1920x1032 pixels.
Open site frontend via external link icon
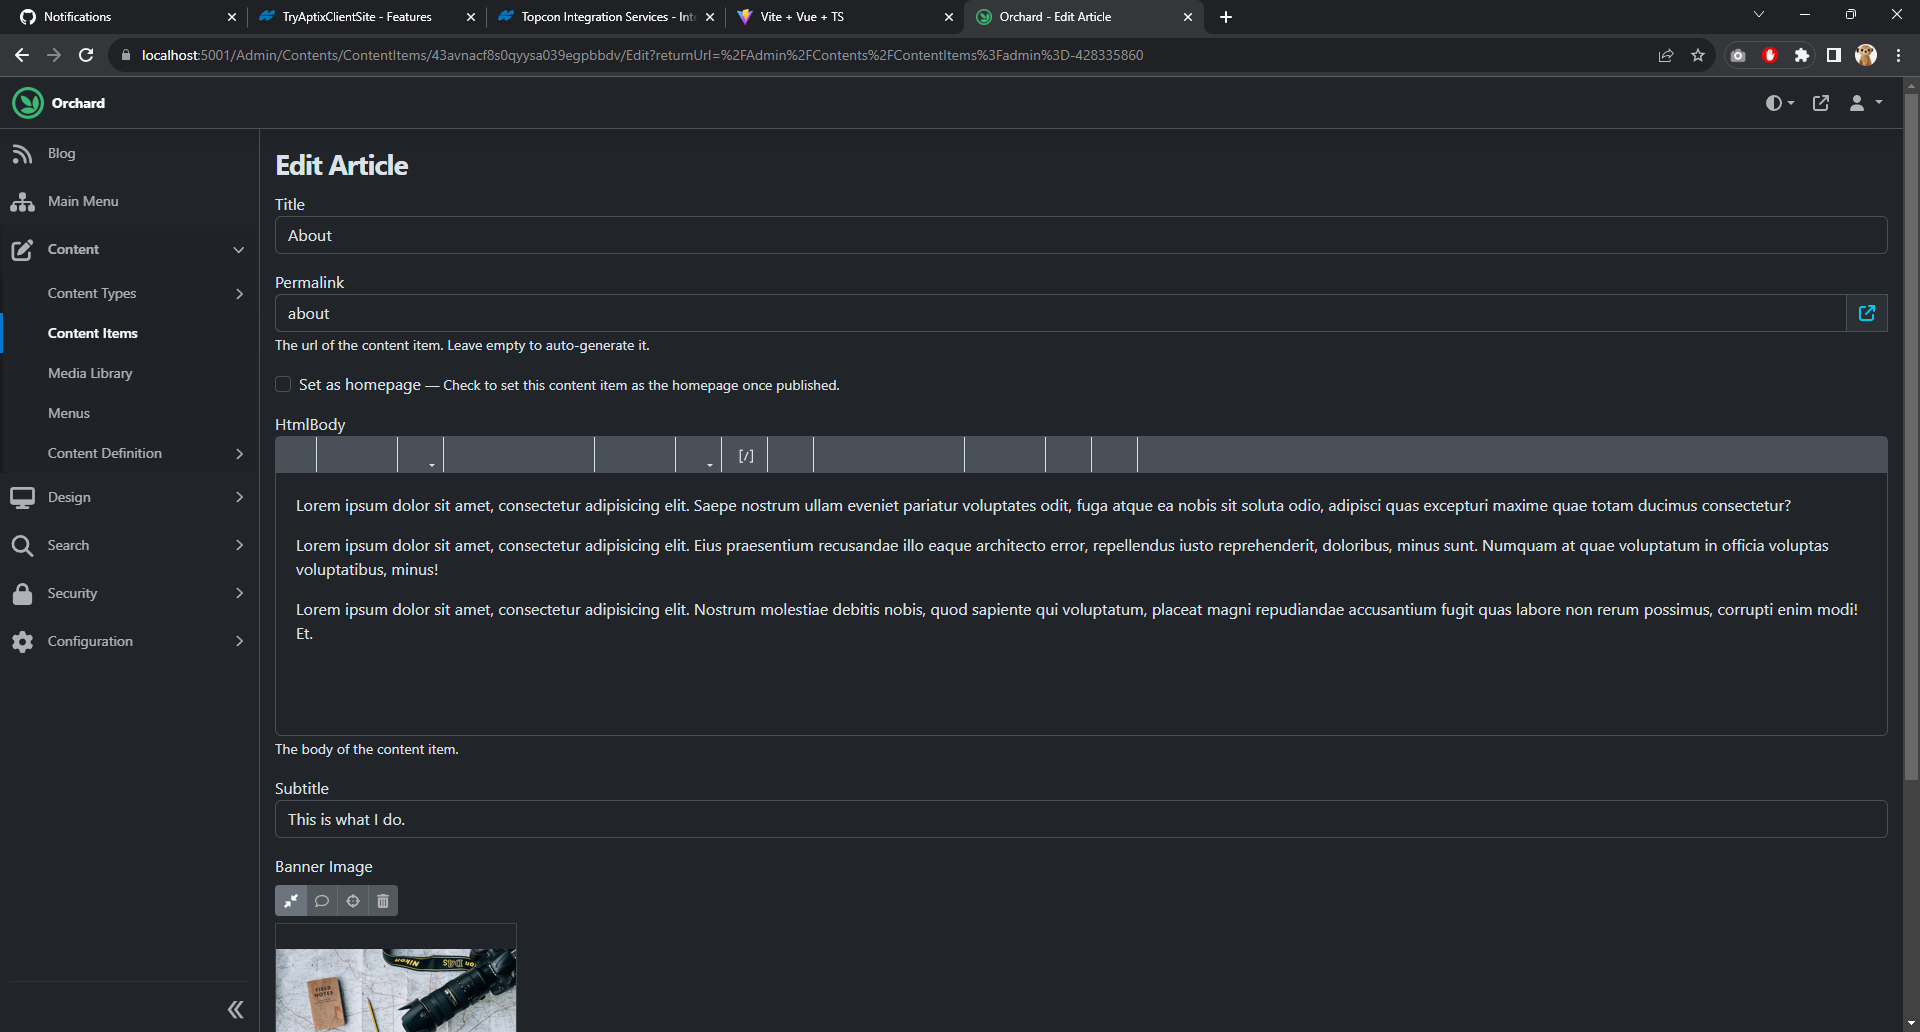click(x=1821, y=102)
